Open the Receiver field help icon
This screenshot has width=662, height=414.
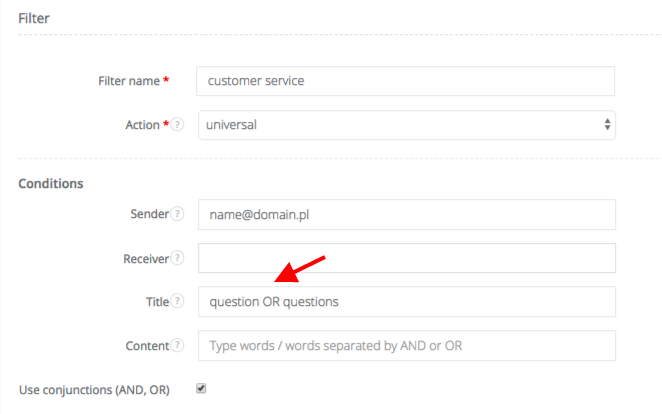pyautogui.click(x=178, y=258)
